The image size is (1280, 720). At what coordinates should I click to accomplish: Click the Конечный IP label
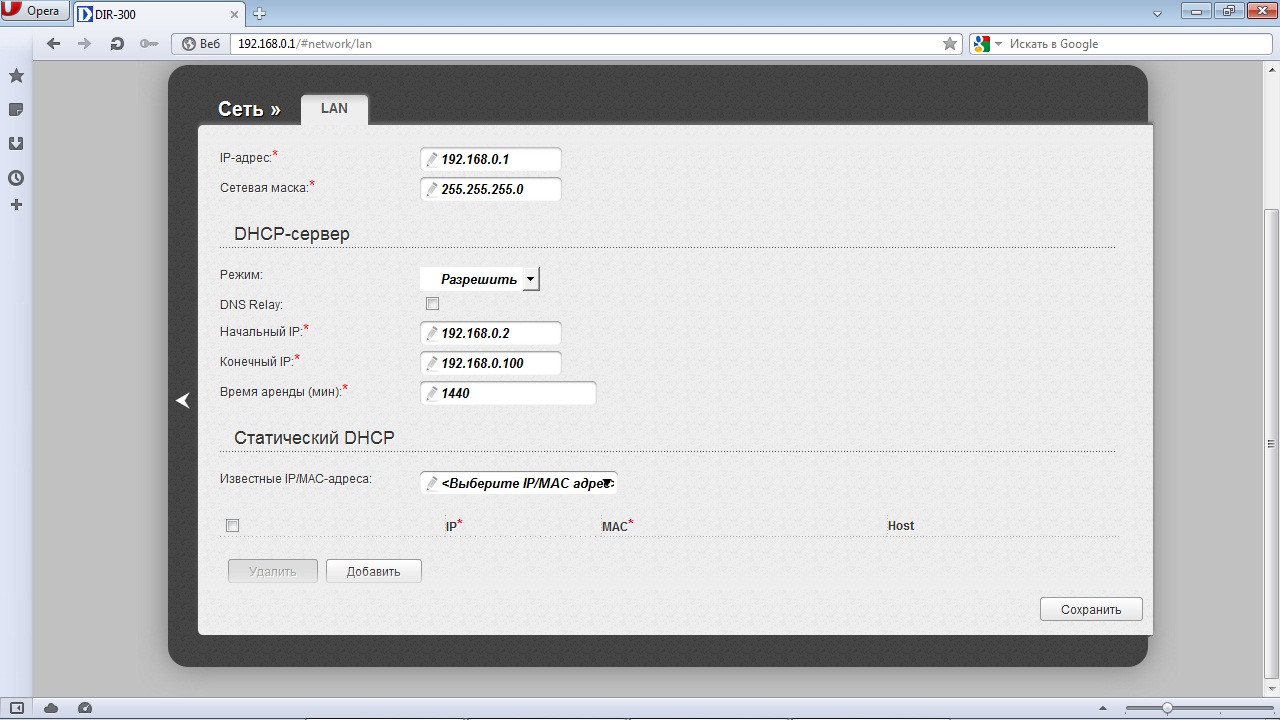(257, 362)
